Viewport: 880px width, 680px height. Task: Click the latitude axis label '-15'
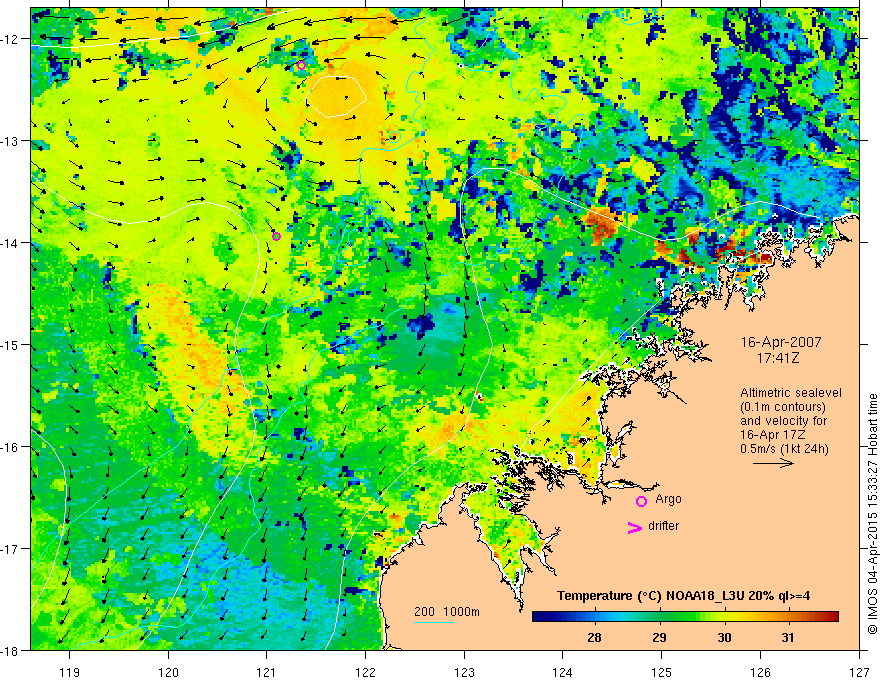click(12, 344)
